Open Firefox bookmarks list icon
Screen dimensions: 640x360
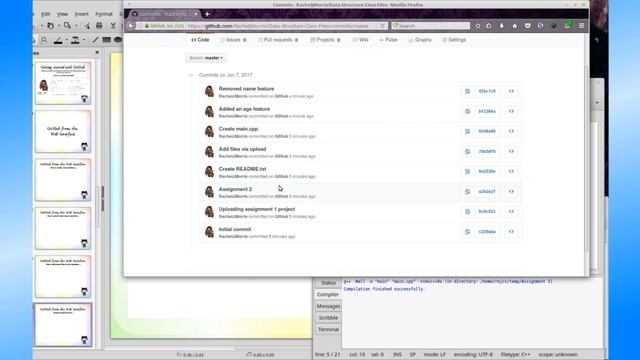(489, 26)
